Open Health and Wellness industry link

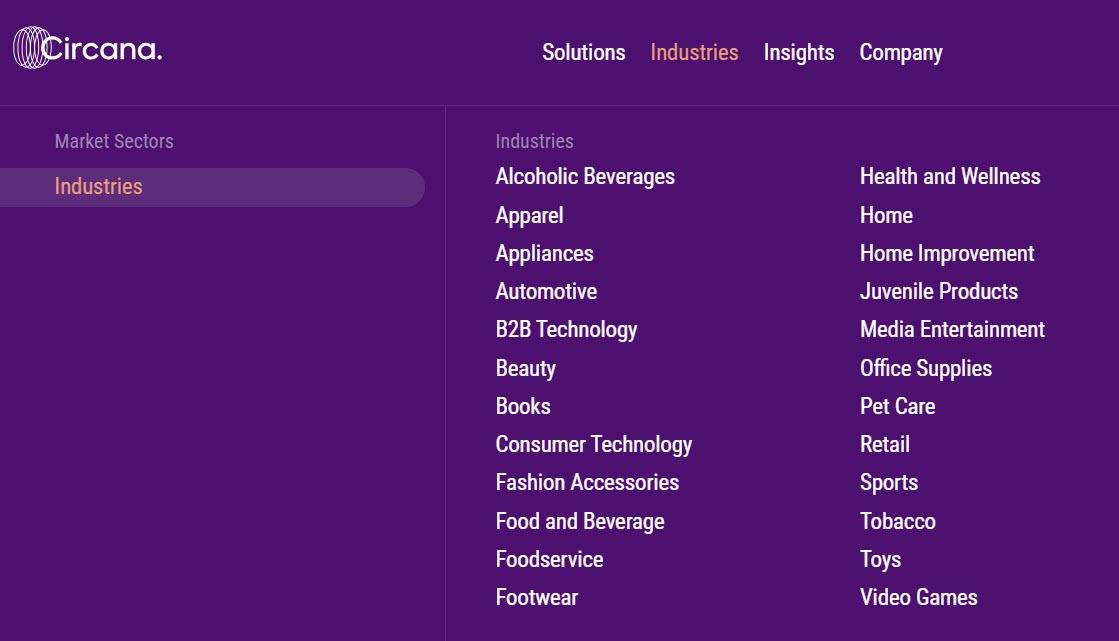pos(950,176)
